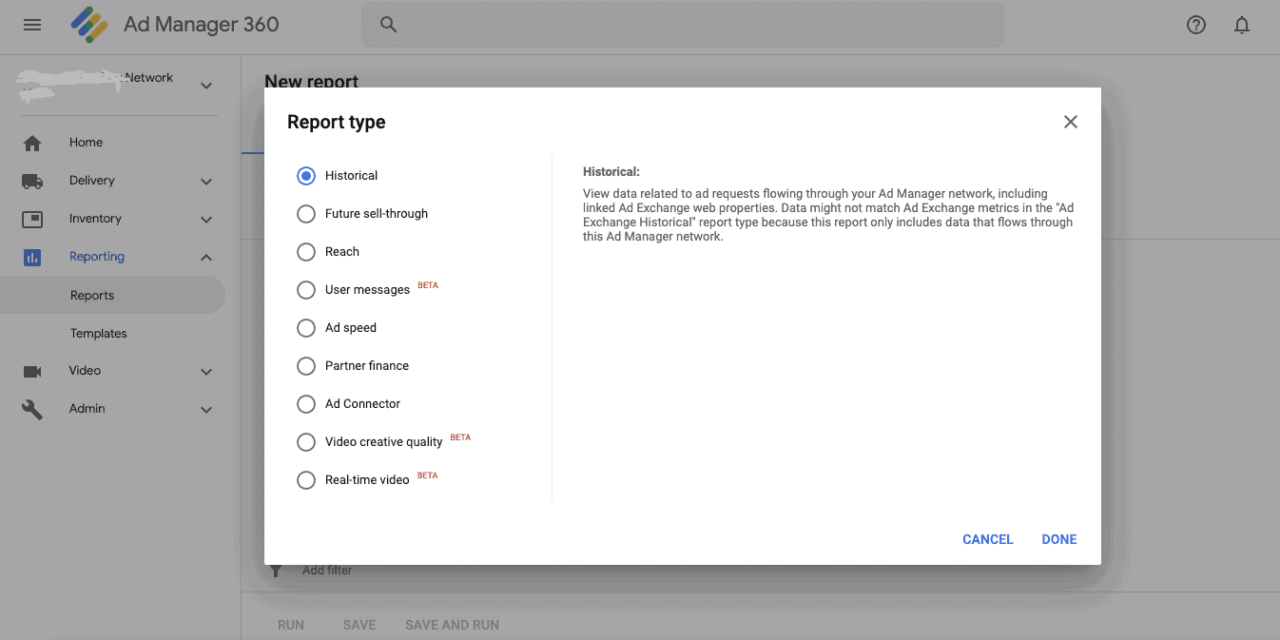Open the navigation hamburger menu
The image size is (1280, 640).
click(32, 25)
